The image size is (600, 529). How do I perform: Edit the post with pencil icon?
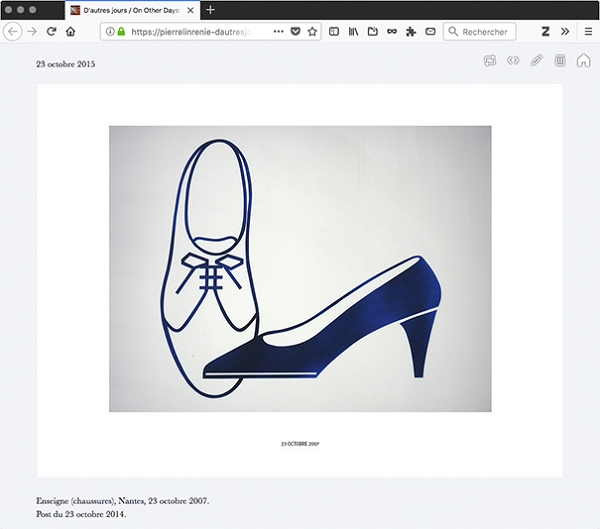[537, 61]
